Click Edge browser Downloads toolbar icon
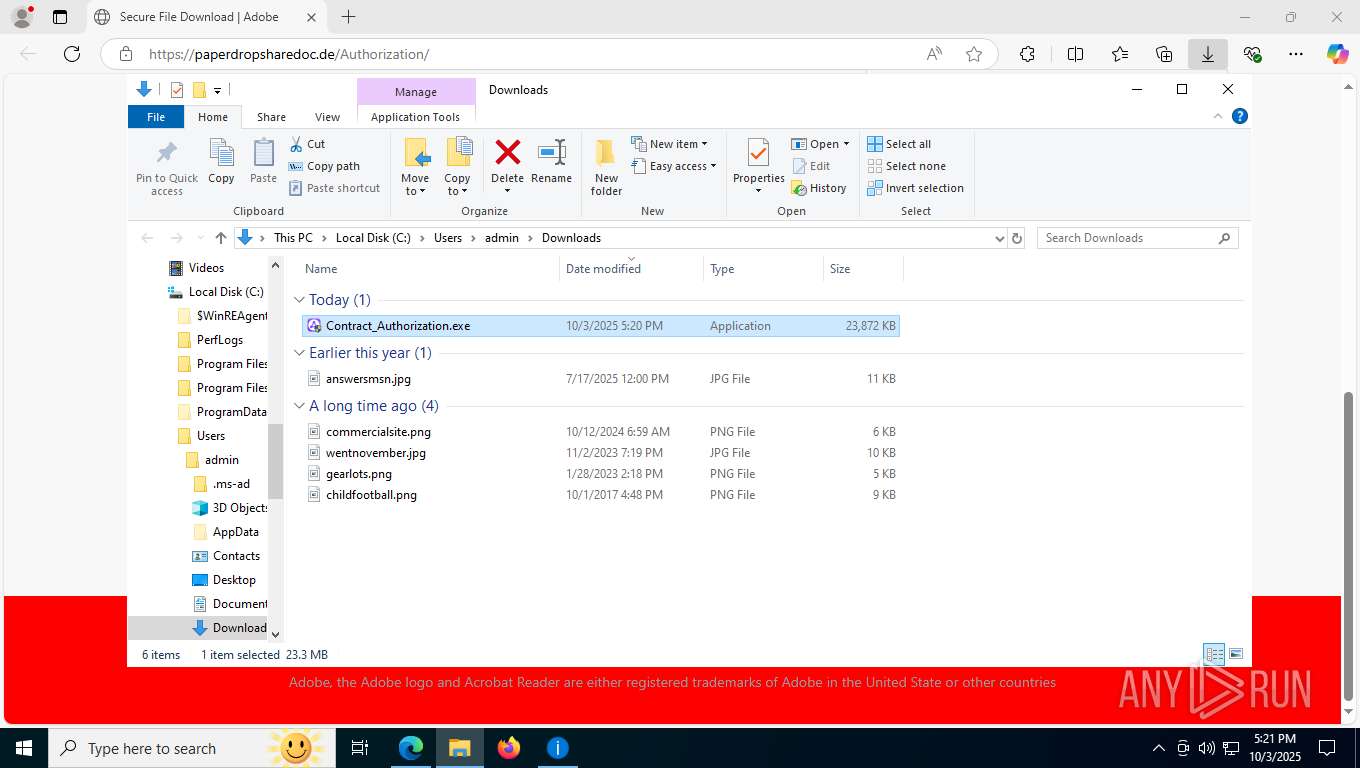The width and height of the screenshot is (1360, 768). pyautogui.click(x=1208, y=54)
